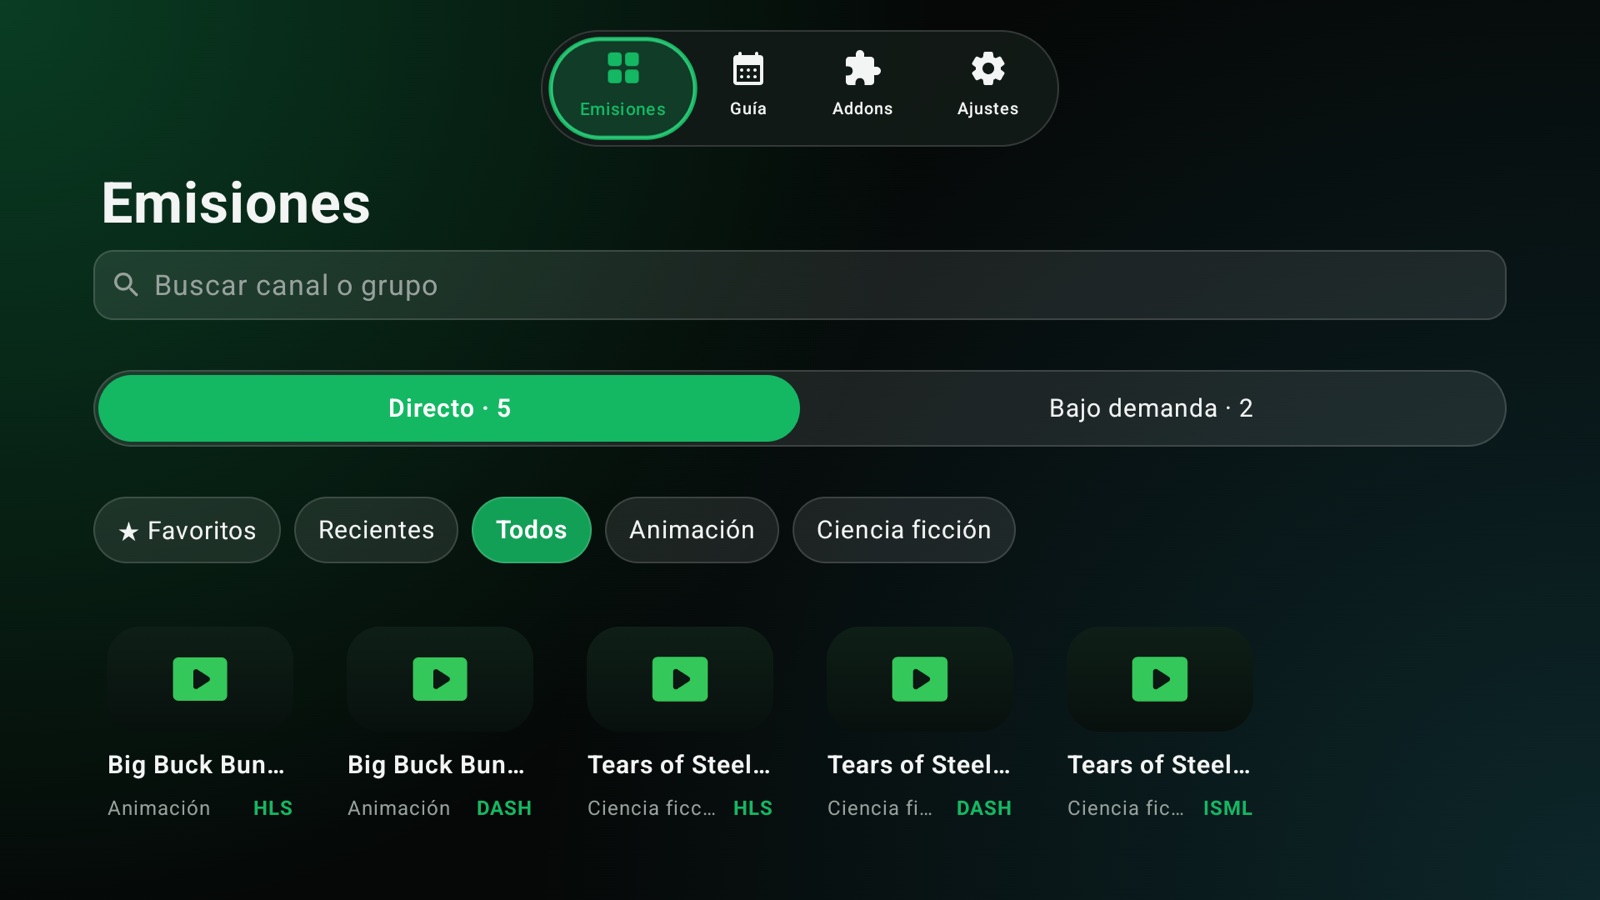This screenshot has width=1600, height=900.
Task: Click the Big Buck Bun… title above HLS
Action: 196,765
